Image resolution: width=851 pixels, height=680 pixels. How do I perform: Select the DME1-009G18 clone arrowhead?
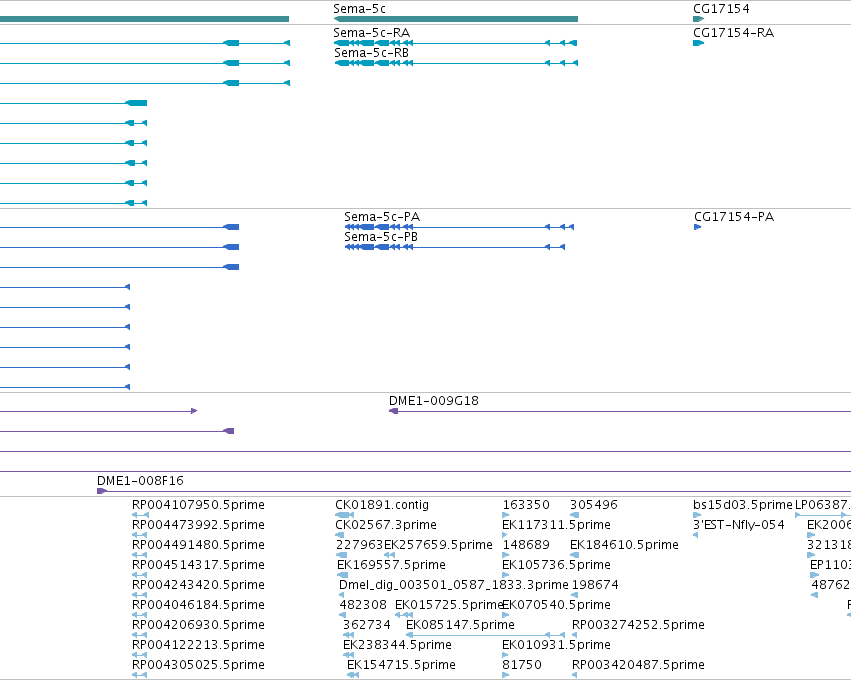[x=393, y=411]
